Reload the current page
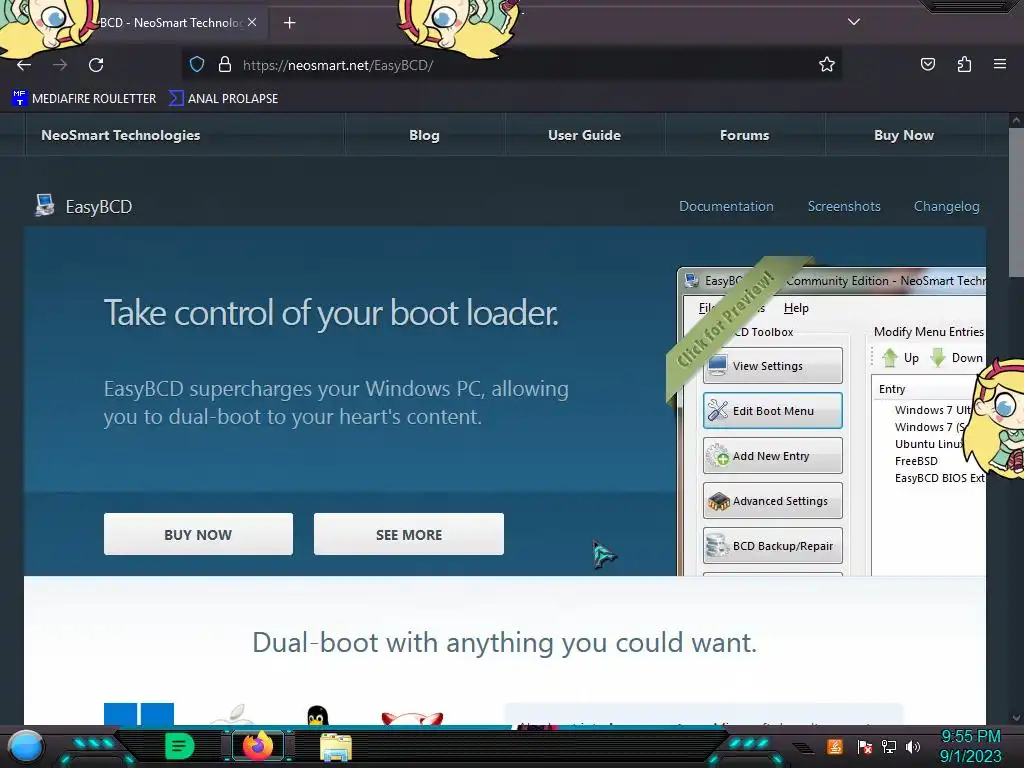 tap(96, 65)
